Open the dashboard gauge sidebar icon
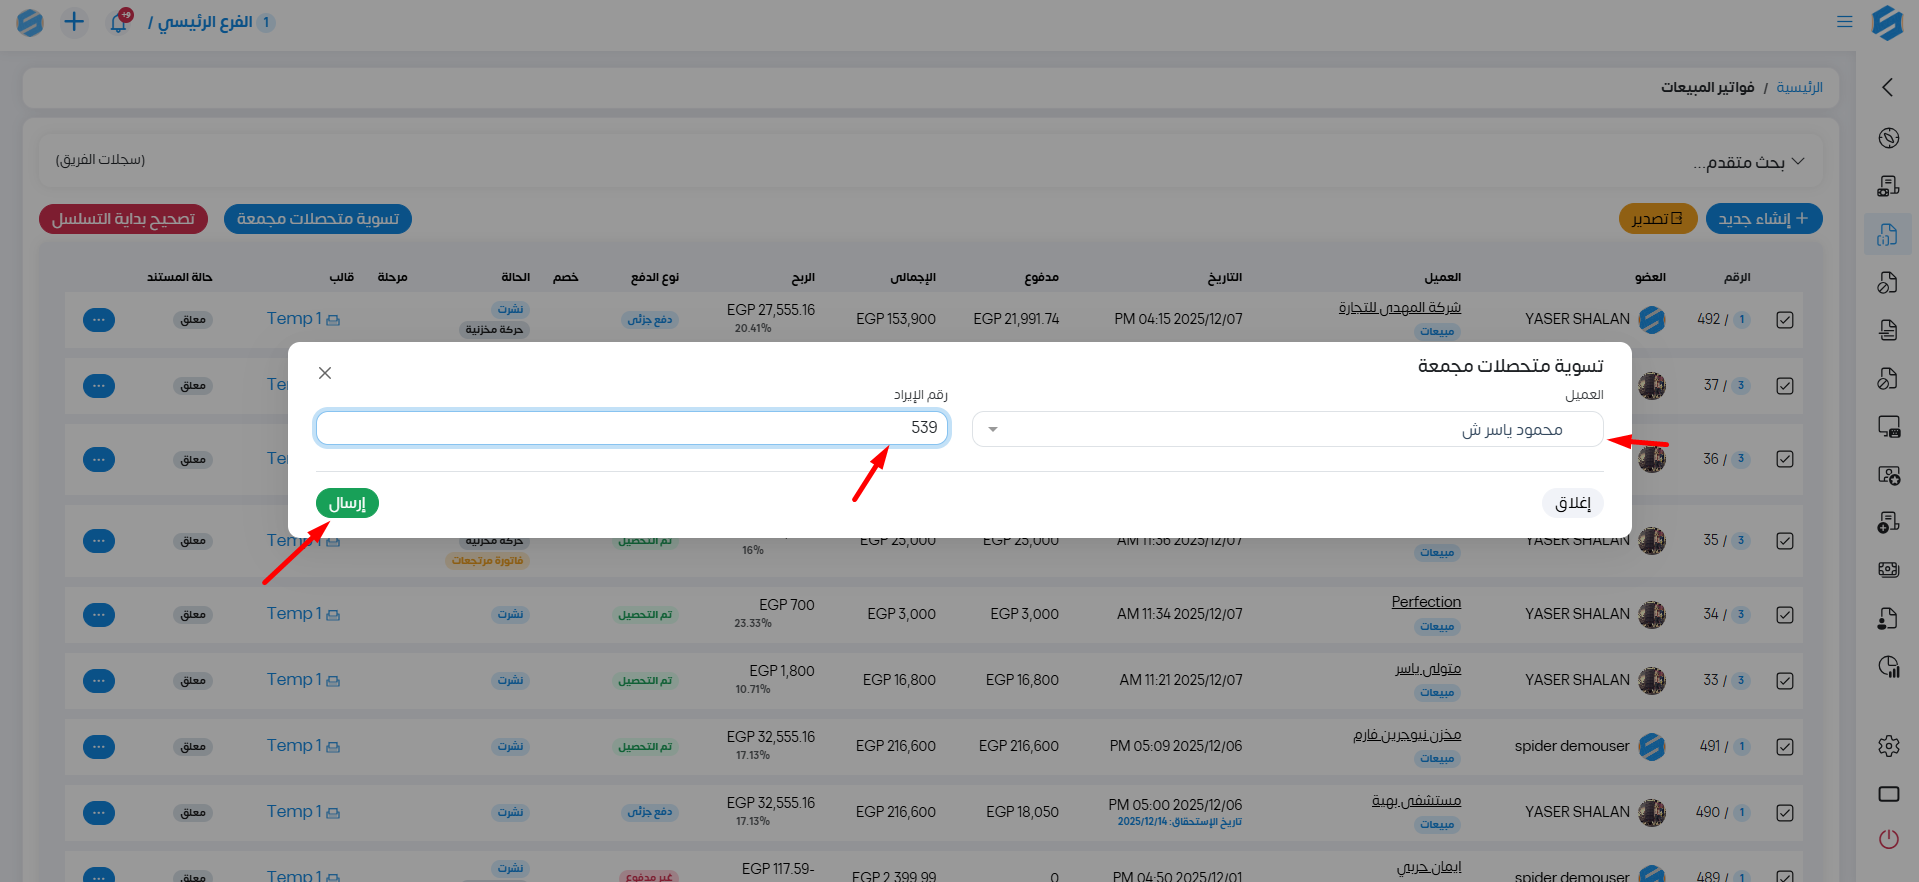The image size is (1919, 882). (x=1888, y=138)
